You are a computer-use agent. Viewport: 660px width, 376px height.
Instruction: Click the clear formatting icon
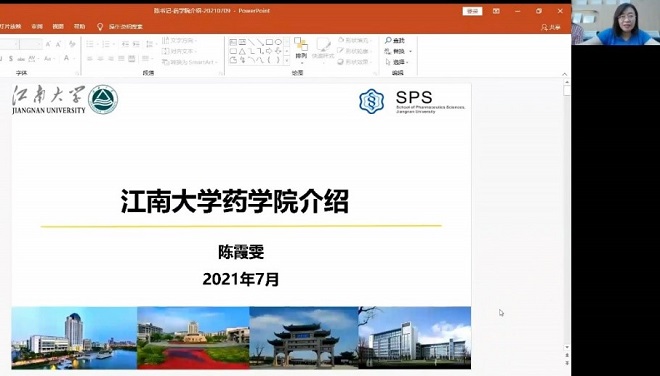point(72,44)
